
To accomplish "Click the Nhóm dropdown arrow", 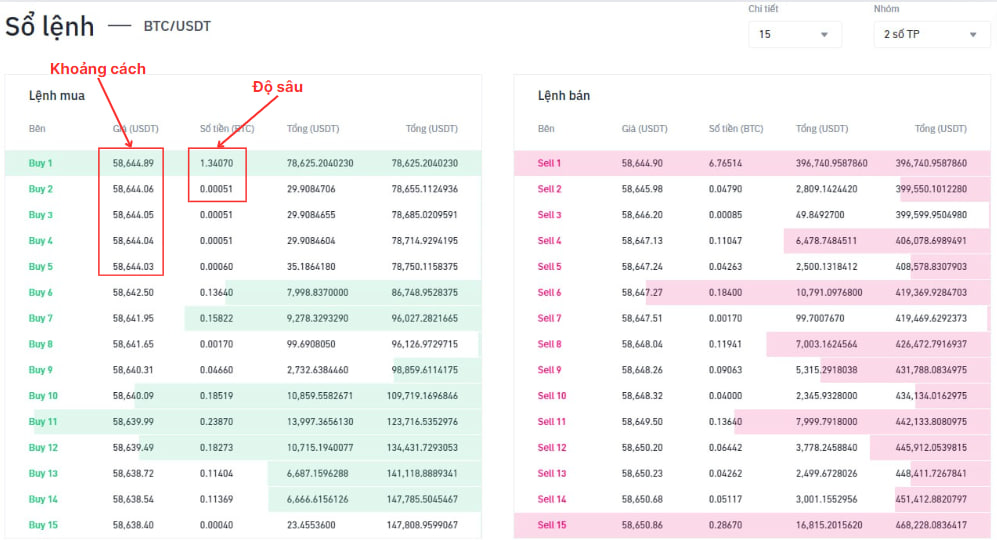I will (x=973, y=34).
